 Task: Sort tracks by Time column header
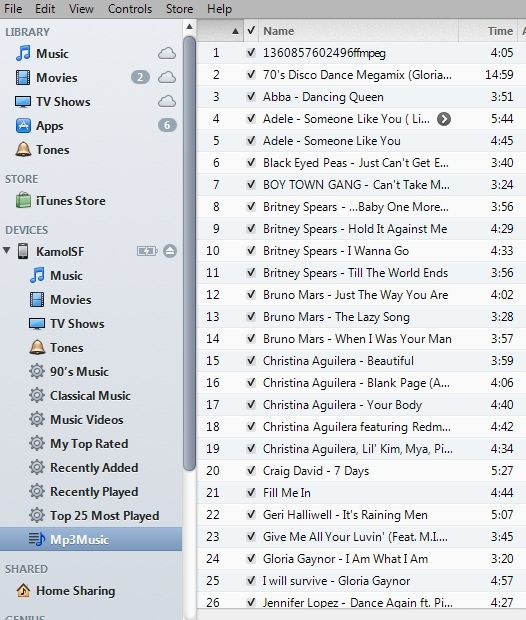[x=488, y=30]
